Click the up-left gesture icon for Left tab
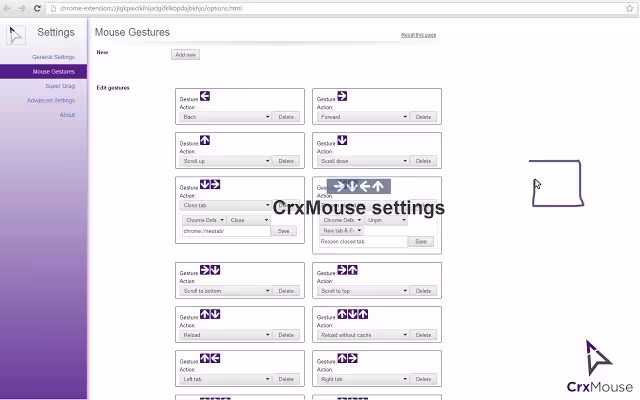This screenshot has height=400, width=640. (x=210, y=358)
